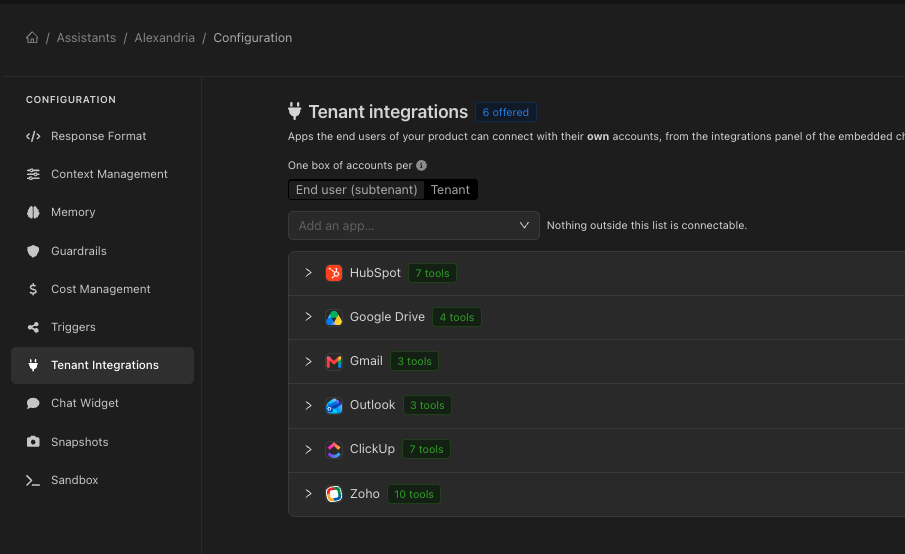Click the Zoho row name
Viewport: 905px width, 554px height.
(365, 494)
